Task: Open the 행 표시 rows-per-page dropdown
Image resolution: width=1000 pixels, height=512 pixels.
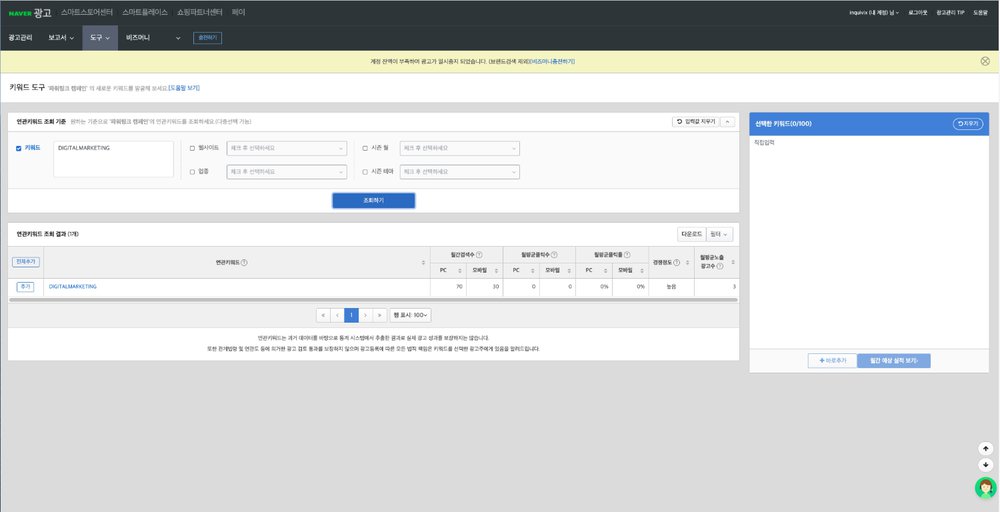Action: 411,315
